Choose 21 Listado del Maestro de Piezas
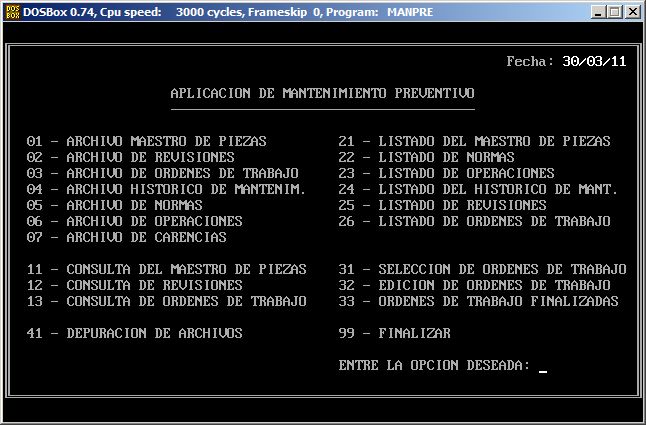 point(474,142)
